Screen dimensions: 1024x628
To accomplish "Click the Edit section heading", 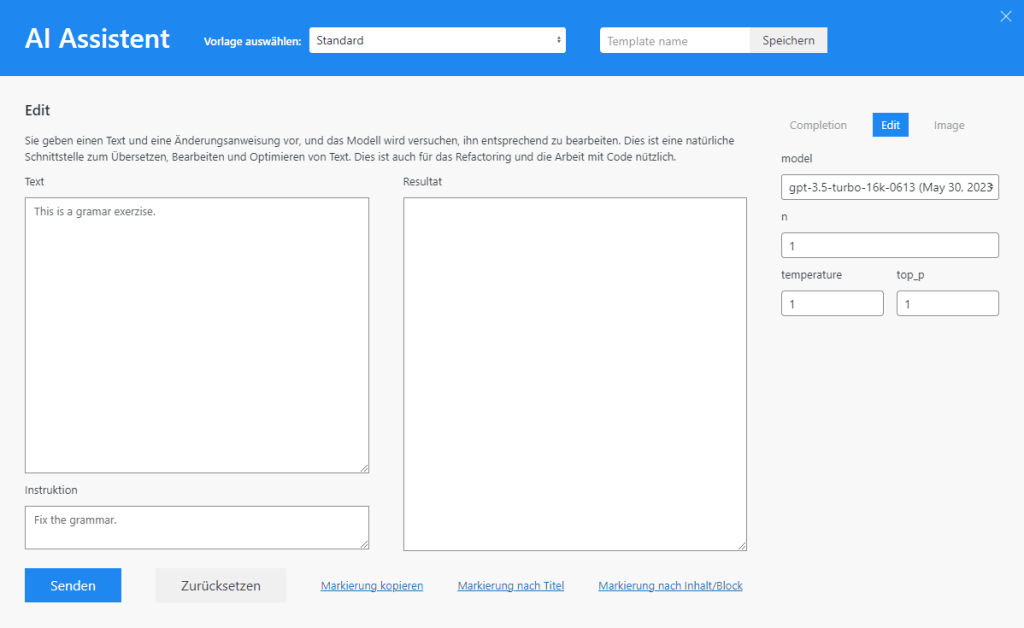I will point(37,110).
